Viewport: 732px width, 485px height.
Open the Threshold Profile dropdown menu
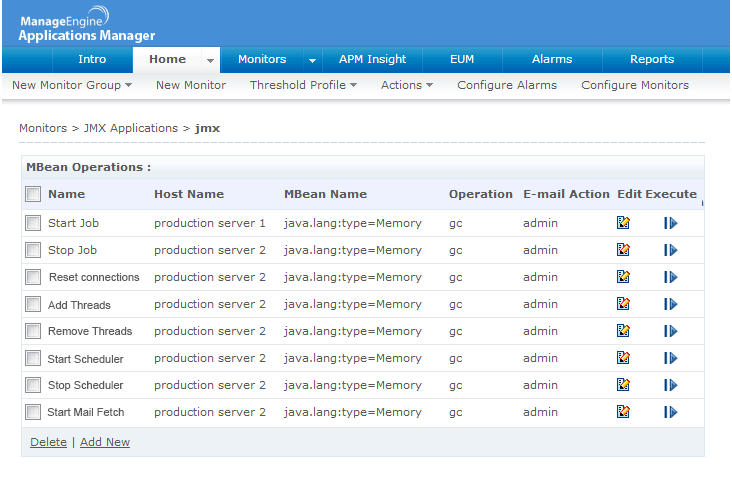(x=303, y=86)
